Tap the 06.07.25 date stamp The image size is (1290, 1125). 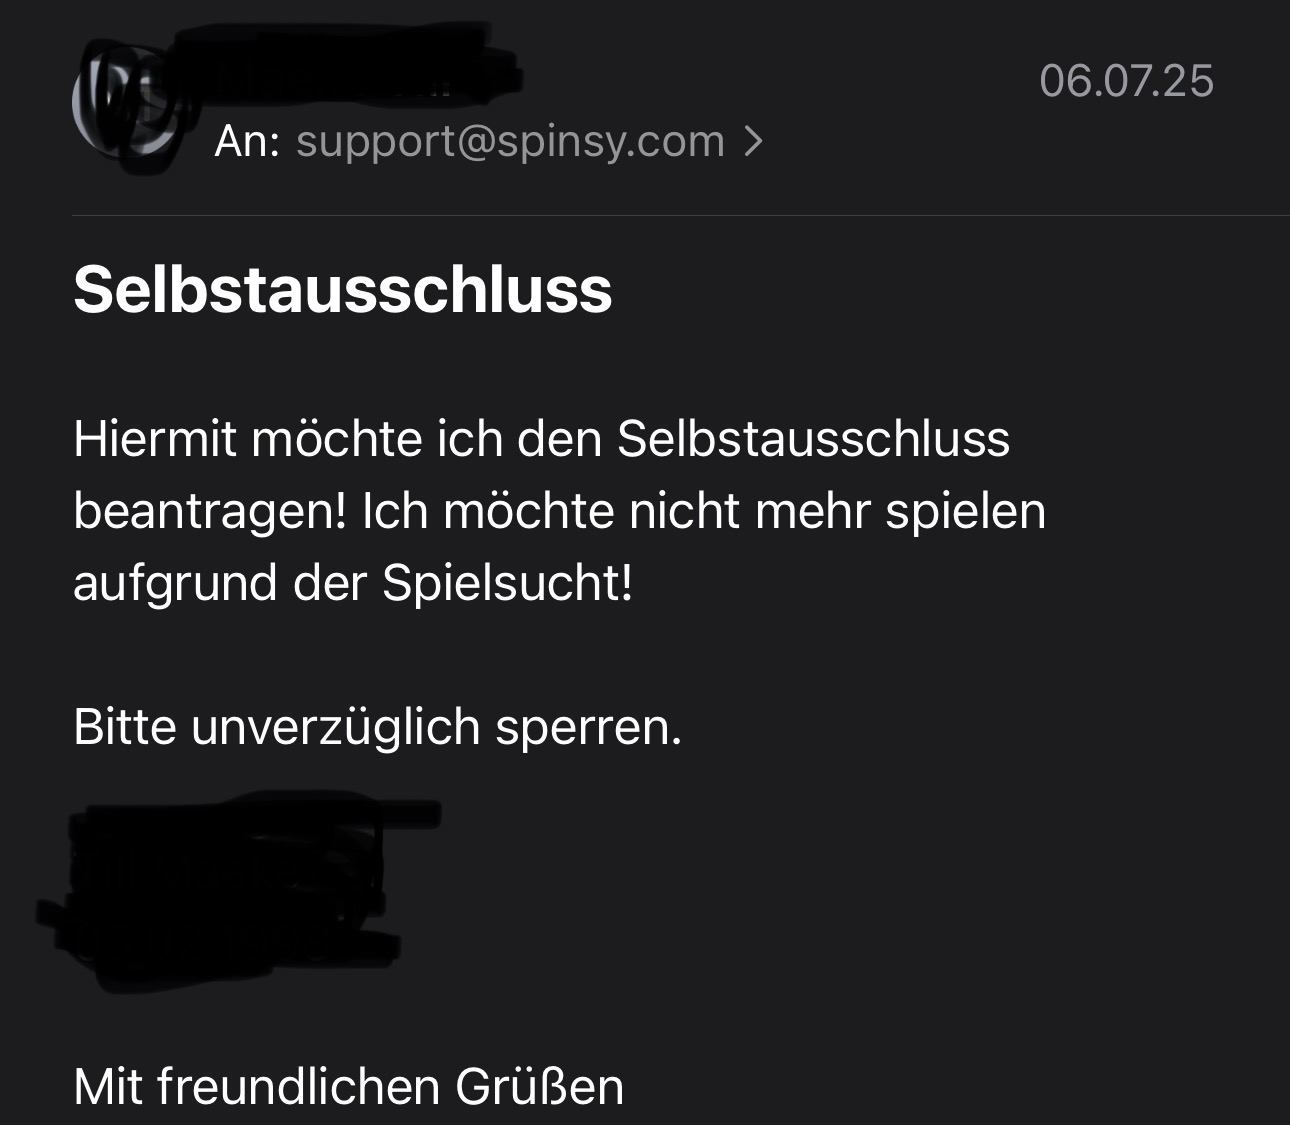(1126, 81)
